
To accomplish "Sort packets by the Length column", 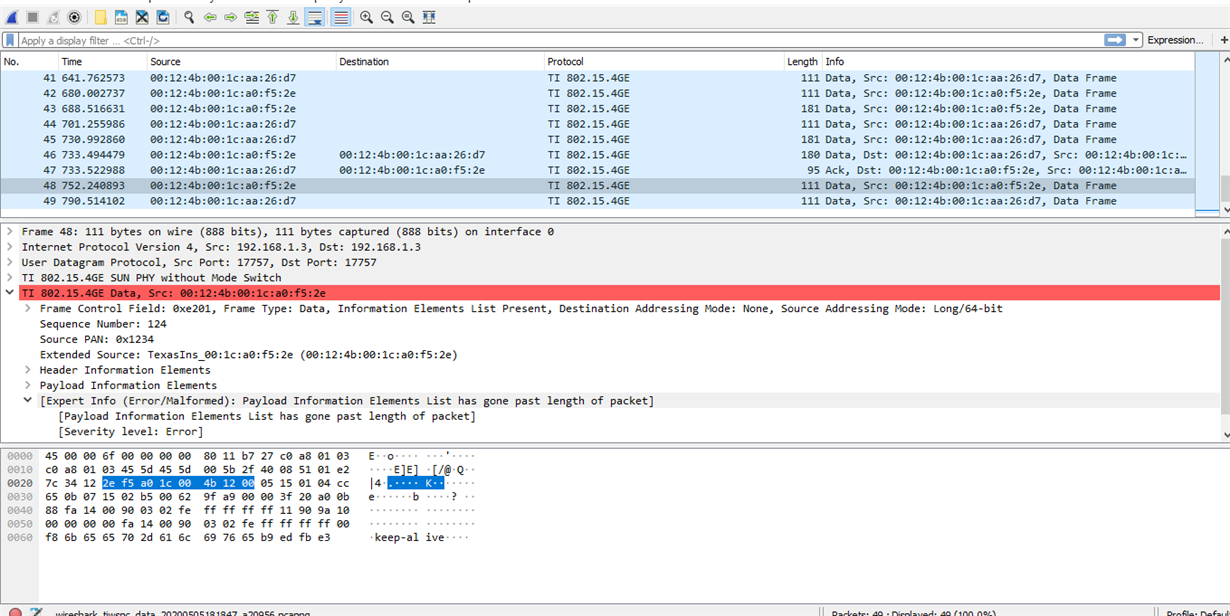I will coord(803,61).
